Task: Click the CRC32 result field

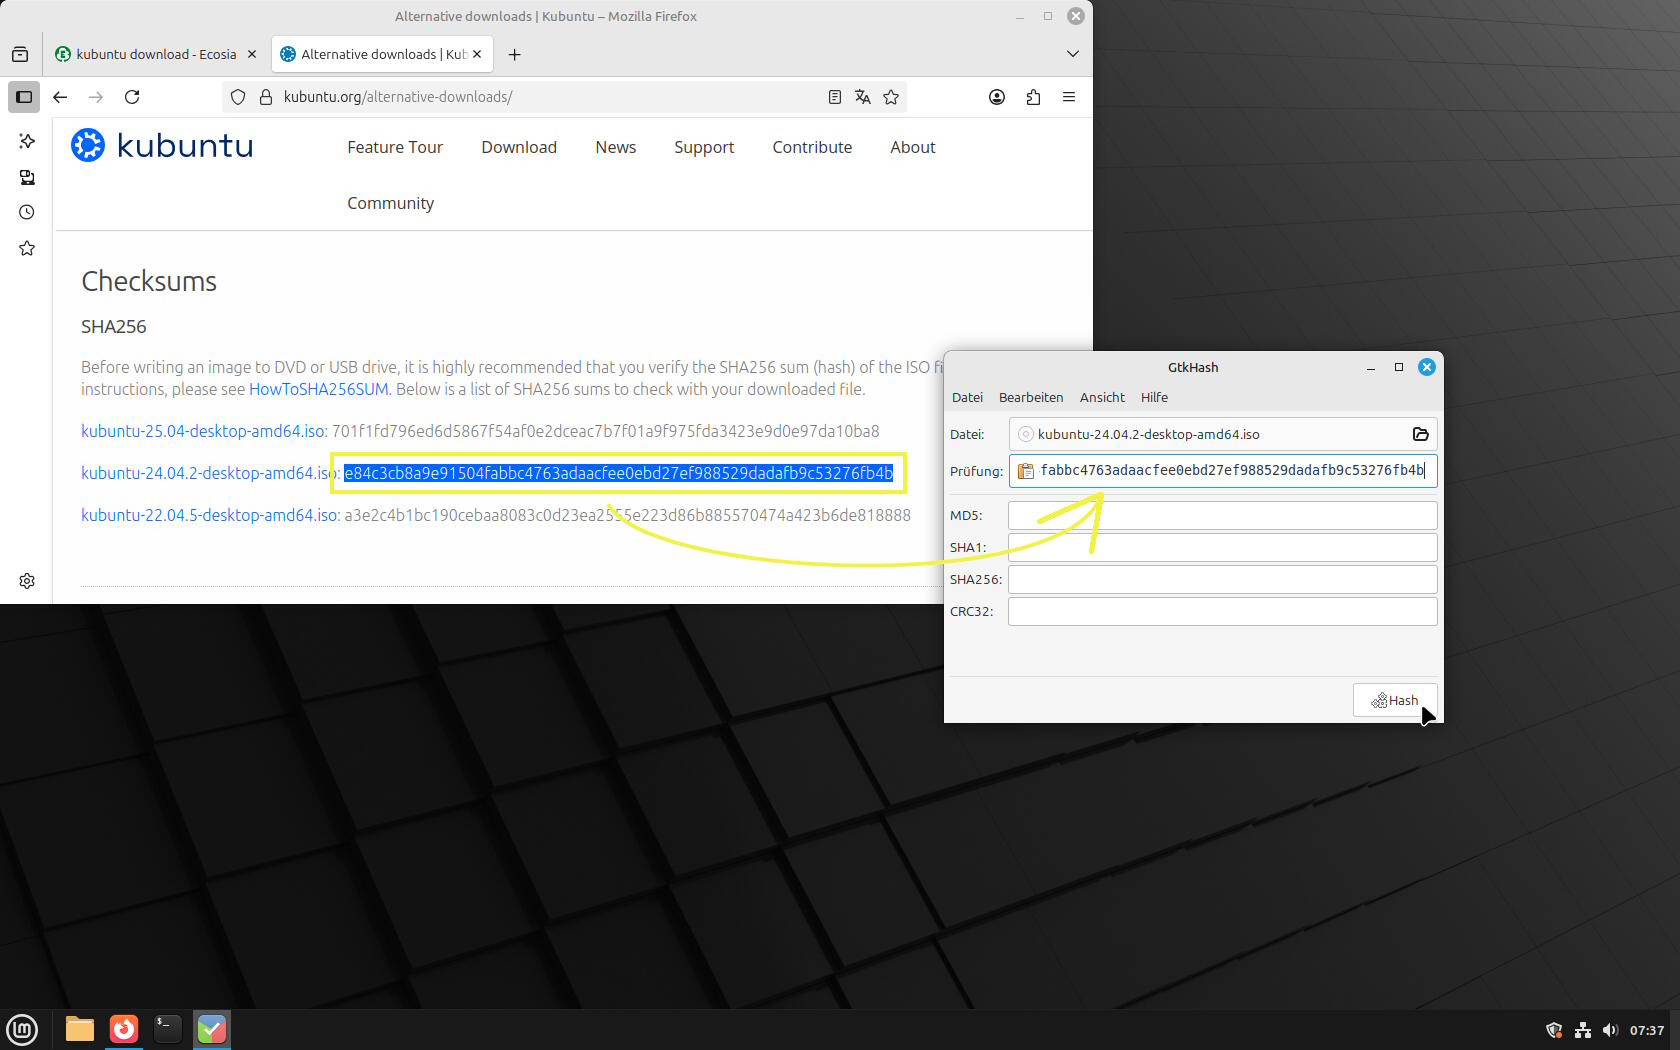Action: 1223,611
